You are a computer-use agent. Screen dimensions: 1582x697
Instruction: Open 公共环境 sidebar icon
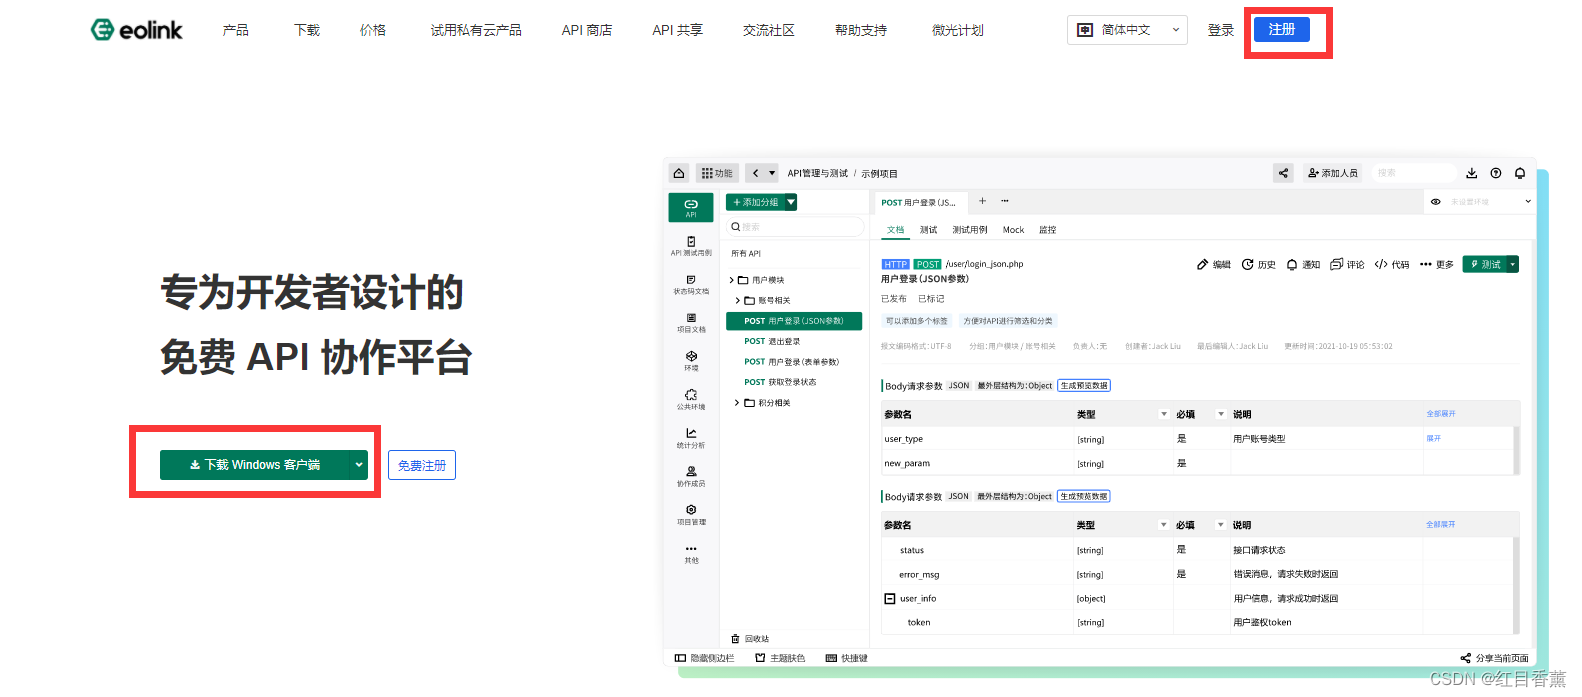click(x=691, y=400)
